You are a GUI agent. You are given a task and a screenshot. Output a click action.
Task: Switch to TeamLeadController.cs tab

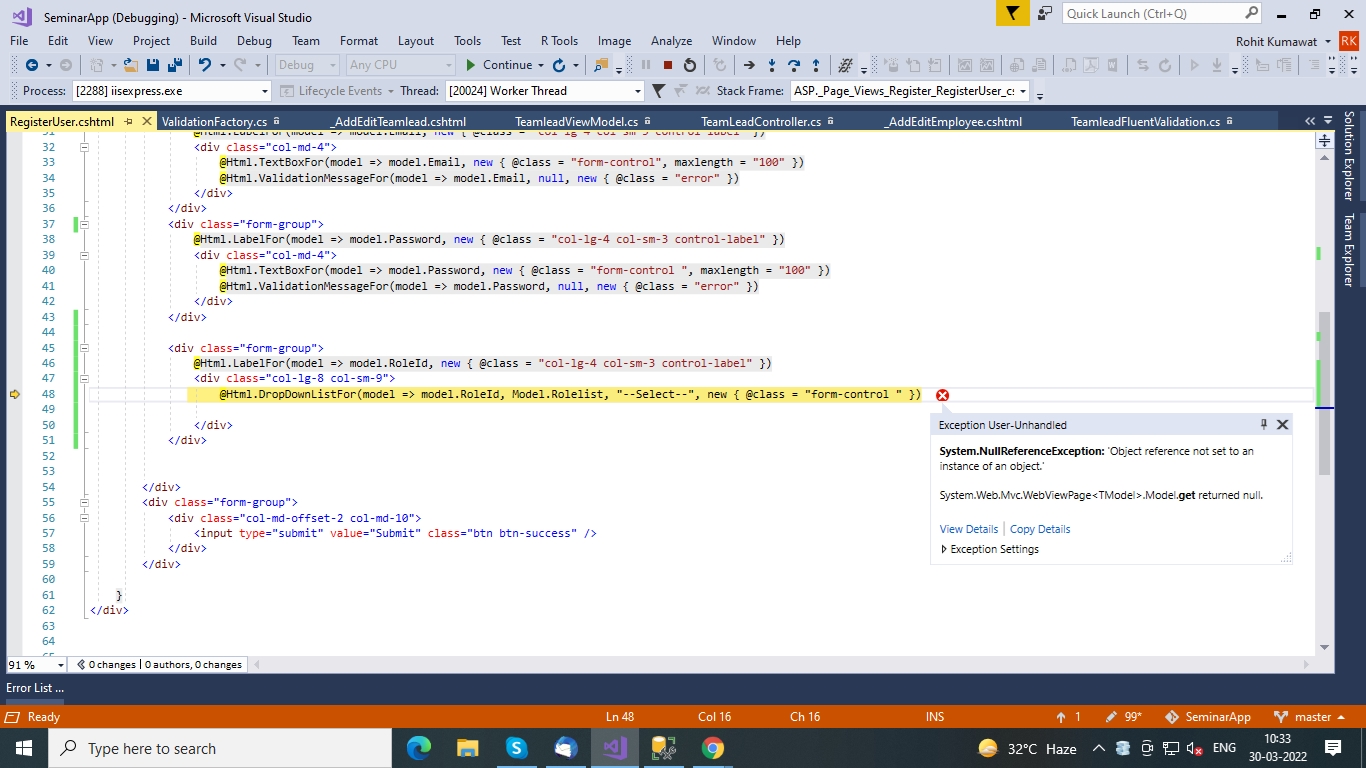click(760, 122)
